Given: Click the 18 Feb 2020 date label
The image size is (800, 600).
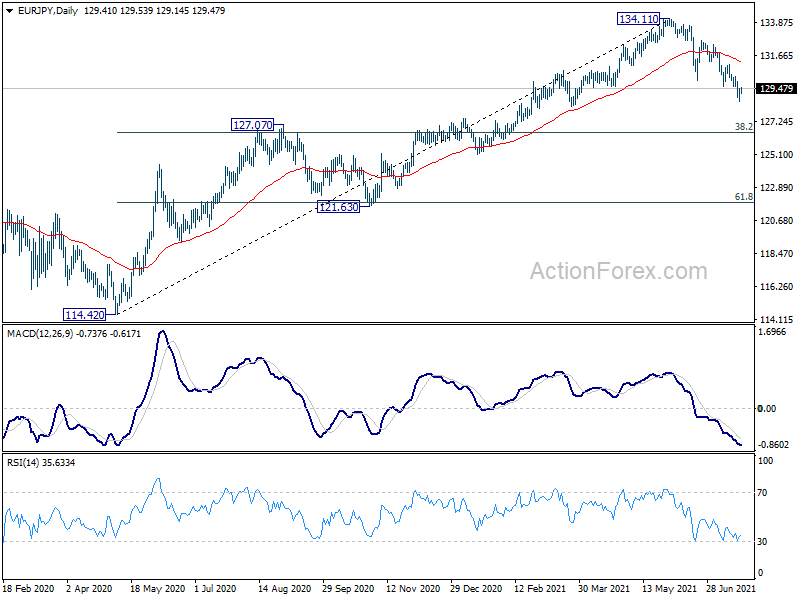Looking at the screenshot, I should (29, 589).
